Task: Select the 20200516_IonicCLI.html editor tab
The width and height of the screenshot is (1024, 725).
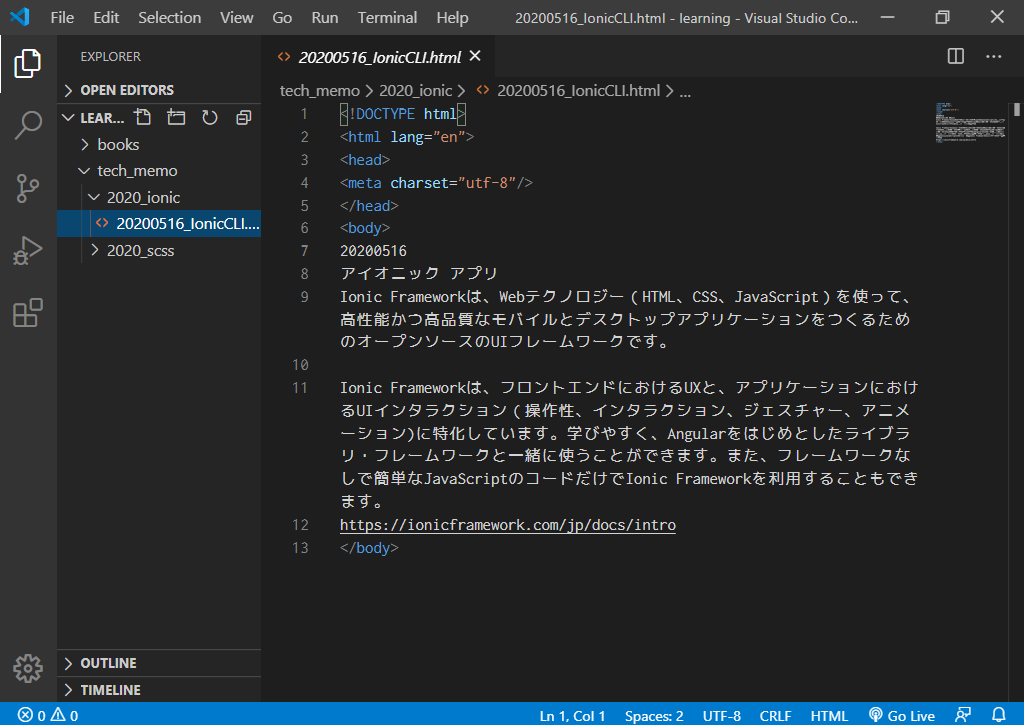Action: point(379,57)
